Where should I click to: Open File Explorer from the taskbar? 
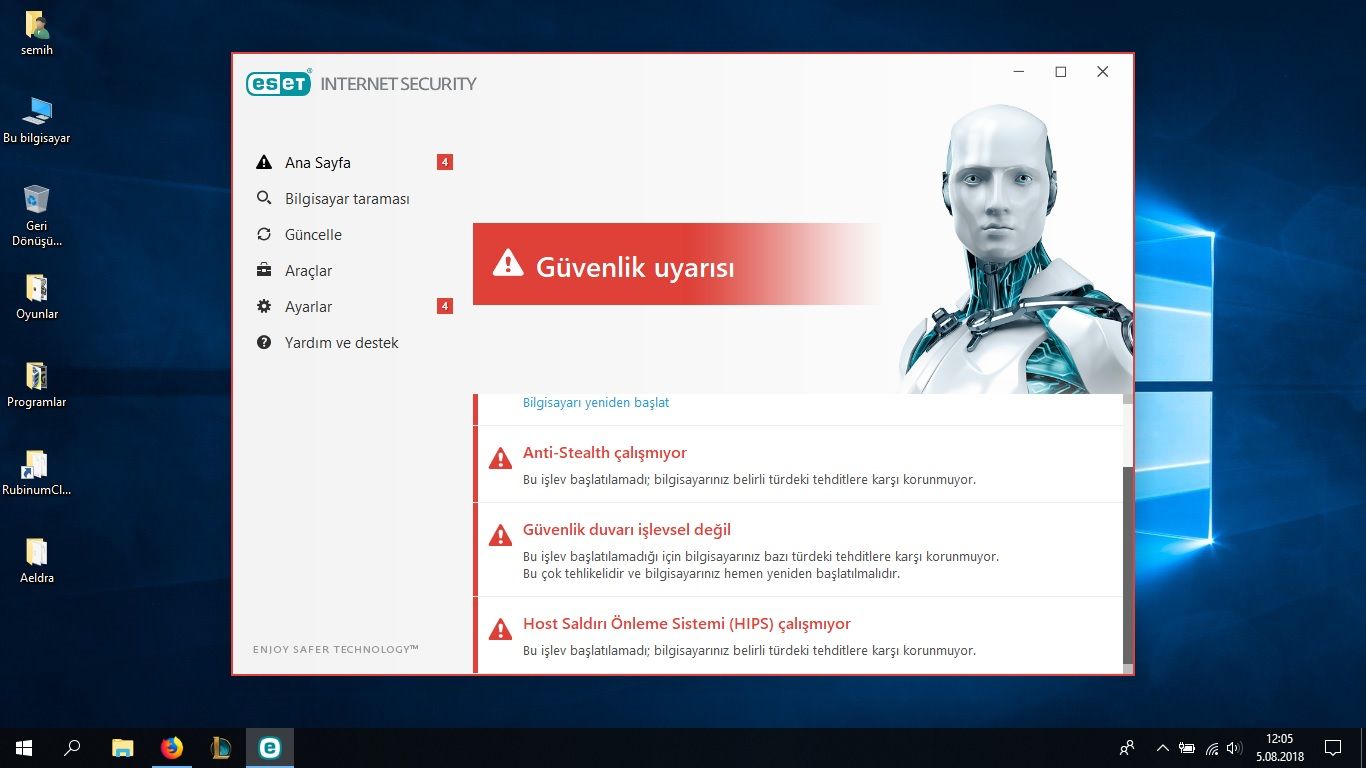(122, 748)
